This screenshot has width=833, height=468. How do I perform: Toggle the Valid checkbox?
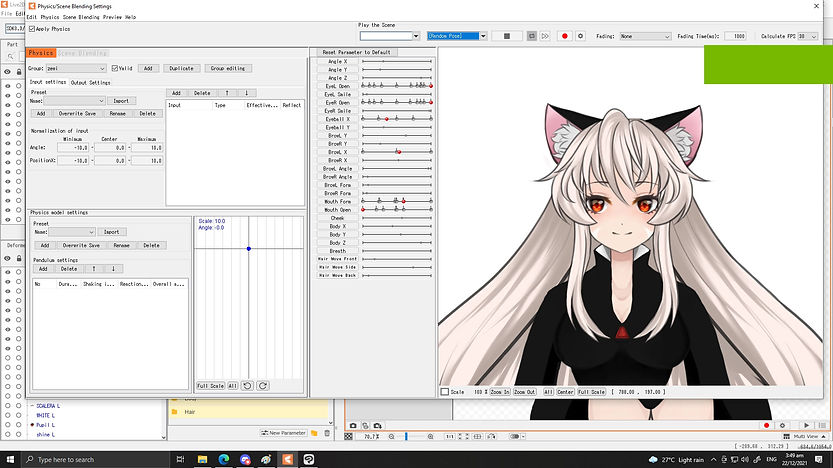(115, 69)
